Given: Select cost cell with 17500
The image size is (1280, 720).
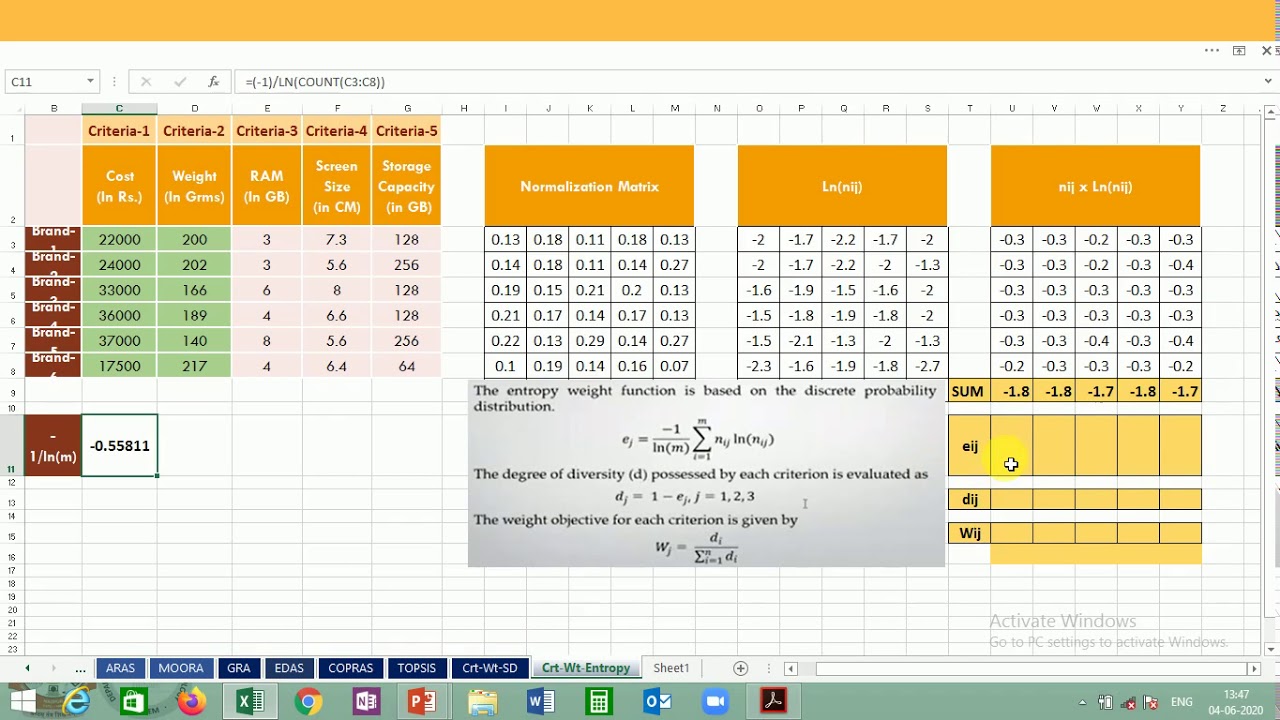Looking at the screenshot, I should point(120,366).
